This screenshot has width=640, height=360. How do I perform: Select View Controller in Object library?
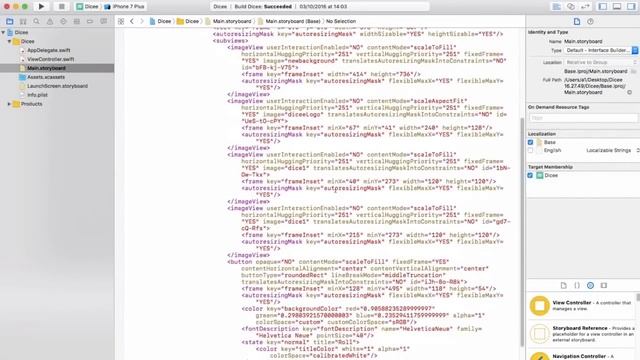point(582,306)
